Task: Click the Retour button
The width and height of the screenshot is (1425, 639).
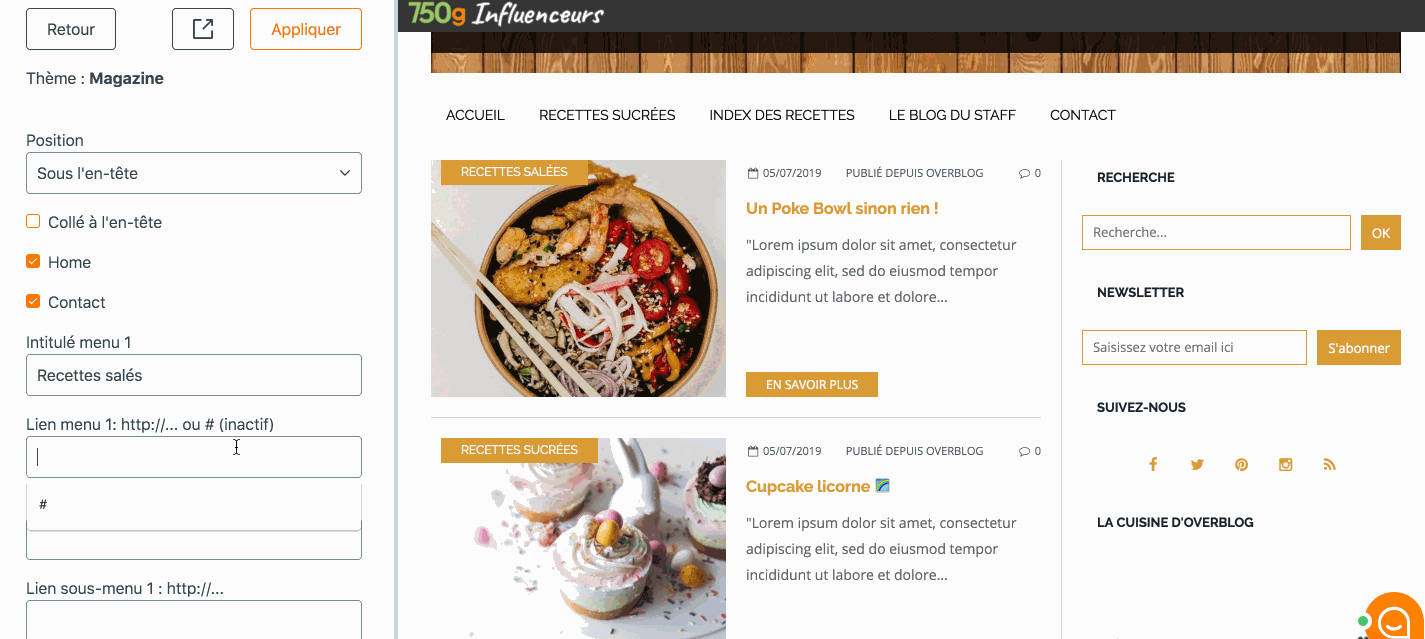Action: (71, 29)
